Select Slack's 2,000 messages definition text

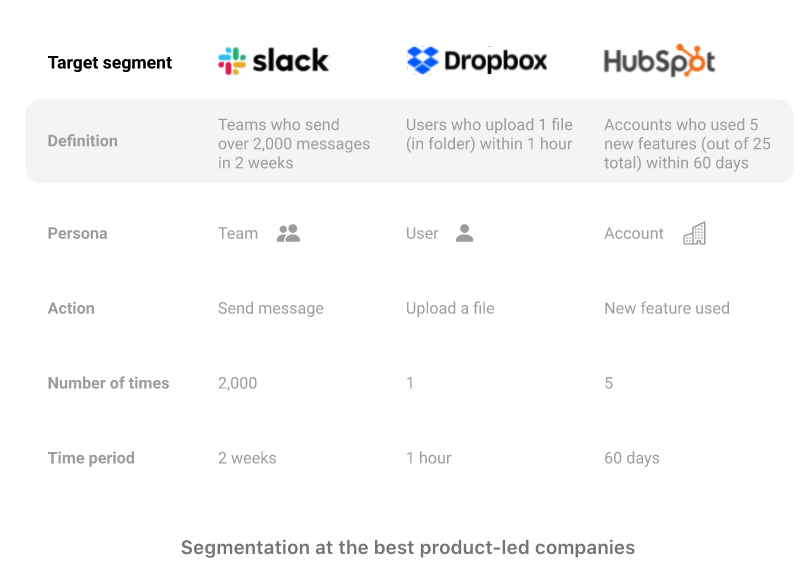[x=294, y=144]
